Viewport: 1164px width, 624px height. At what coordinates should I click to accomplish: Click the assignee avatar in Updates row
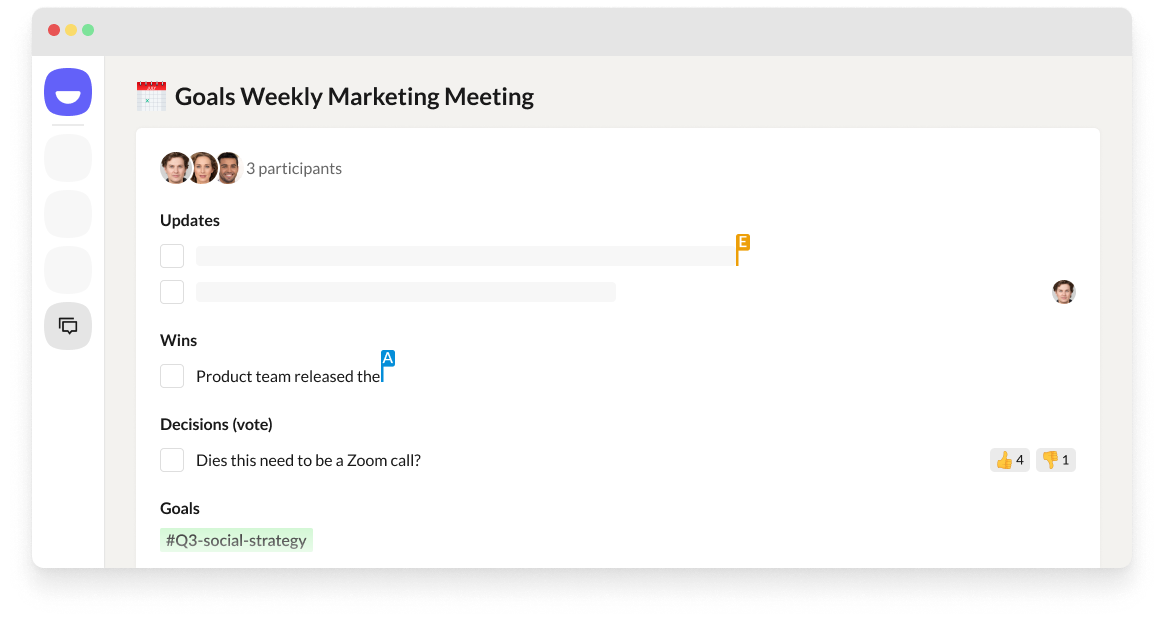1063,292
